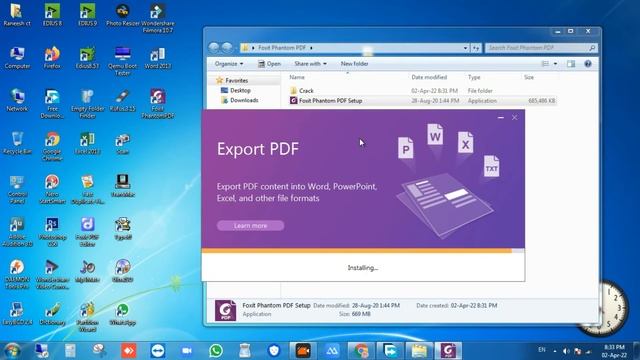Open Partition Wizard desktop shortcut
This screenshot has height=360, width=640.
[x=87, y=317]
